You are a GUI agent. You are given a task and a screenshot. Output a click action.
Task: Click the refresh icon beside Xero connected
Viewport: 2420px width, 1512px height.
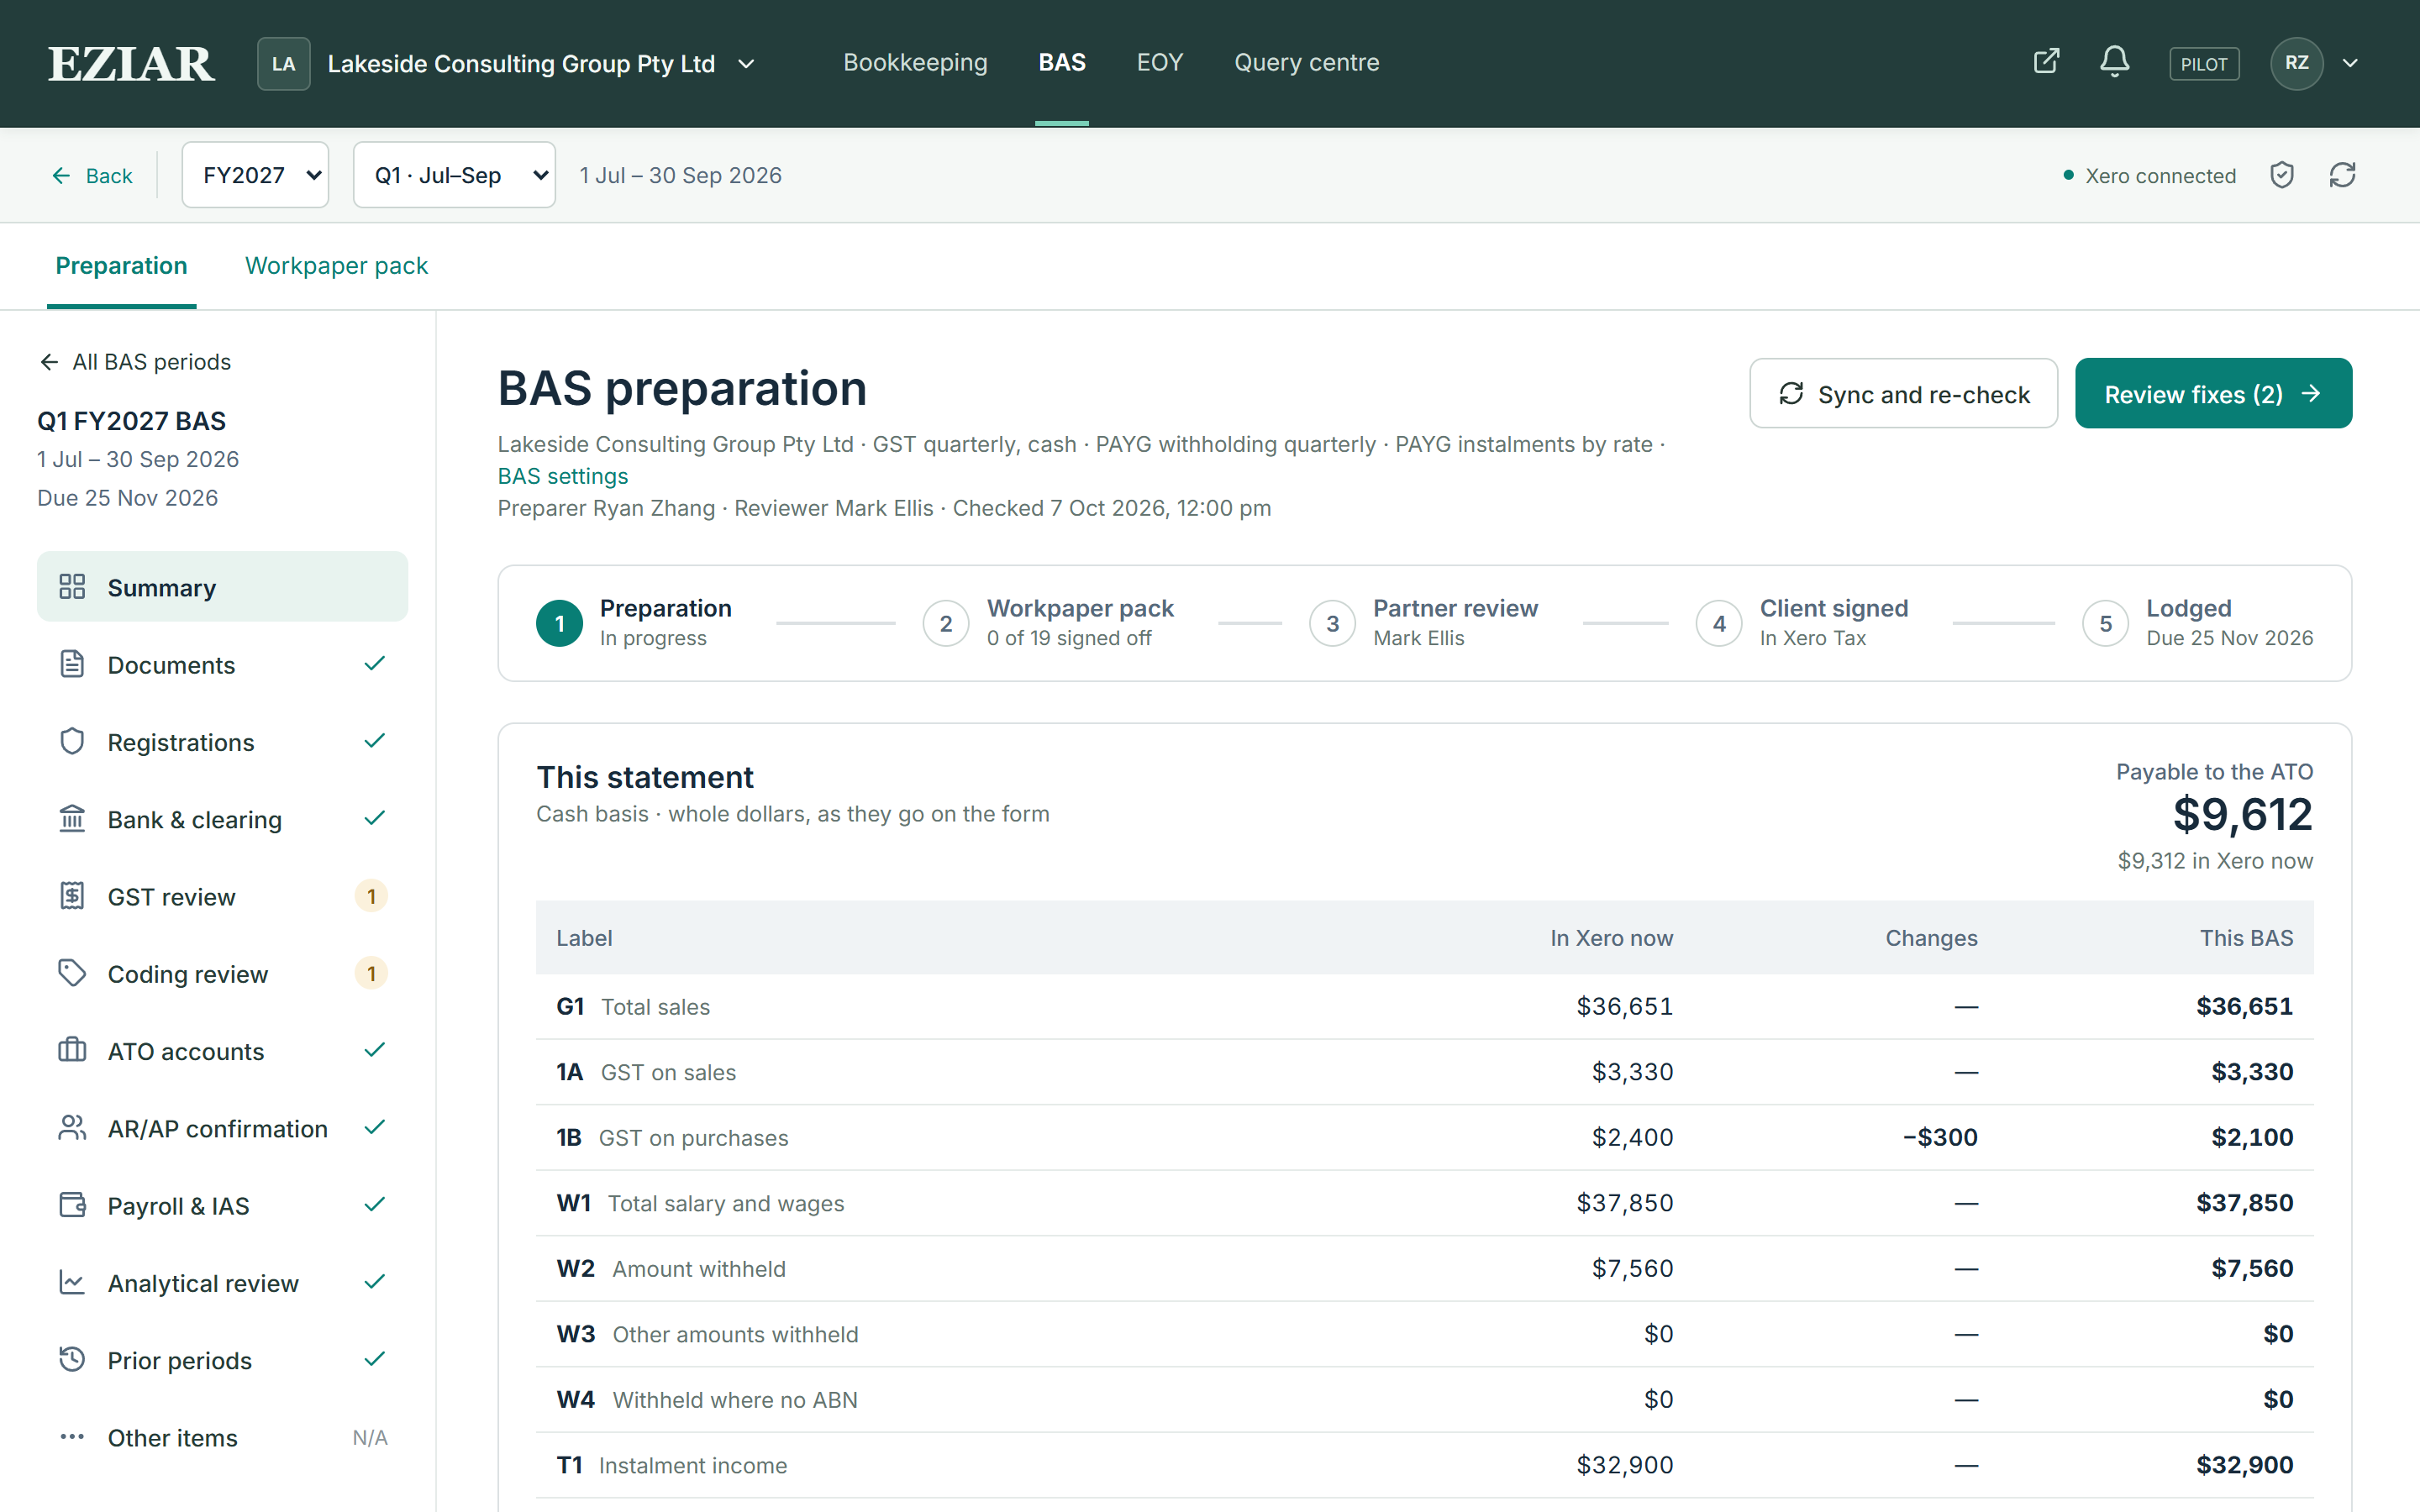pyautogui.click(x=2342, y=175)
